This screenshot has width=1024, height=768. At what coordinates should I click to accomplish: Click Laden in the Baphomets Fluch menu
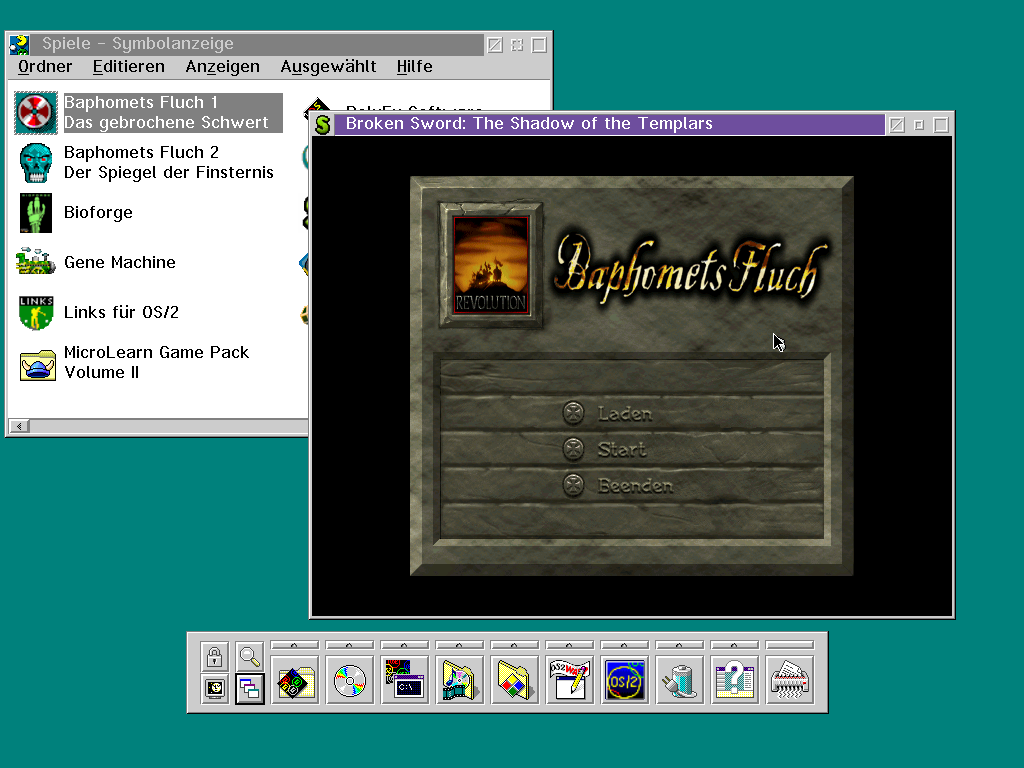pyautogui.click(x=625, y=413)
